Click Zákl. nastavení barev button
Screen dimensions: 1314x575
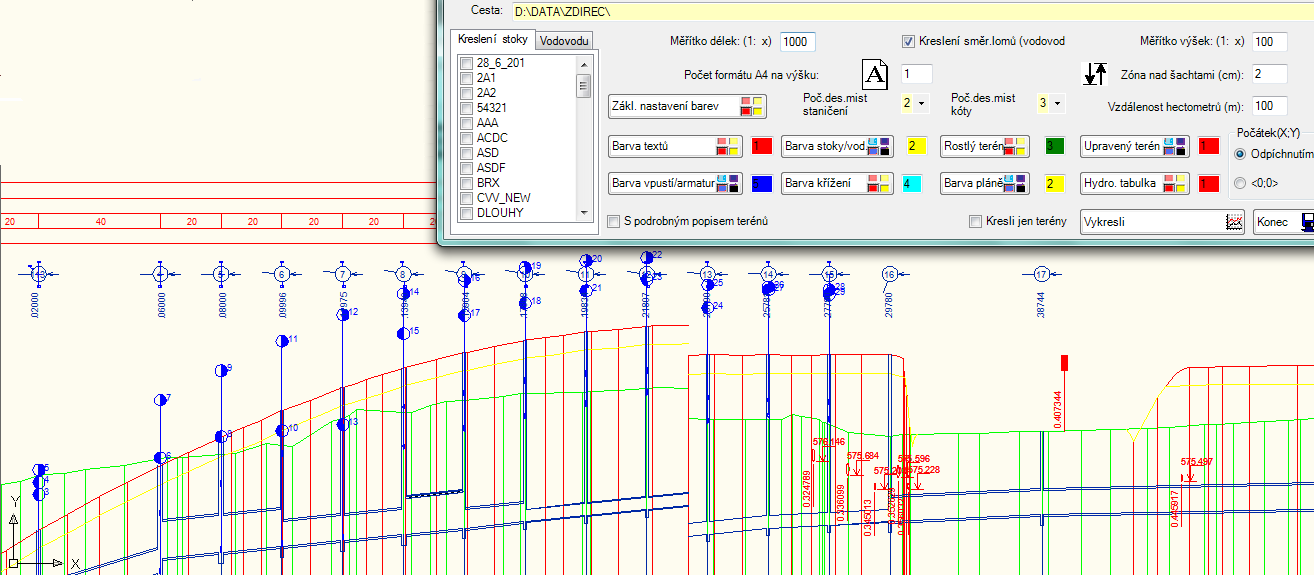pos(688,106)
